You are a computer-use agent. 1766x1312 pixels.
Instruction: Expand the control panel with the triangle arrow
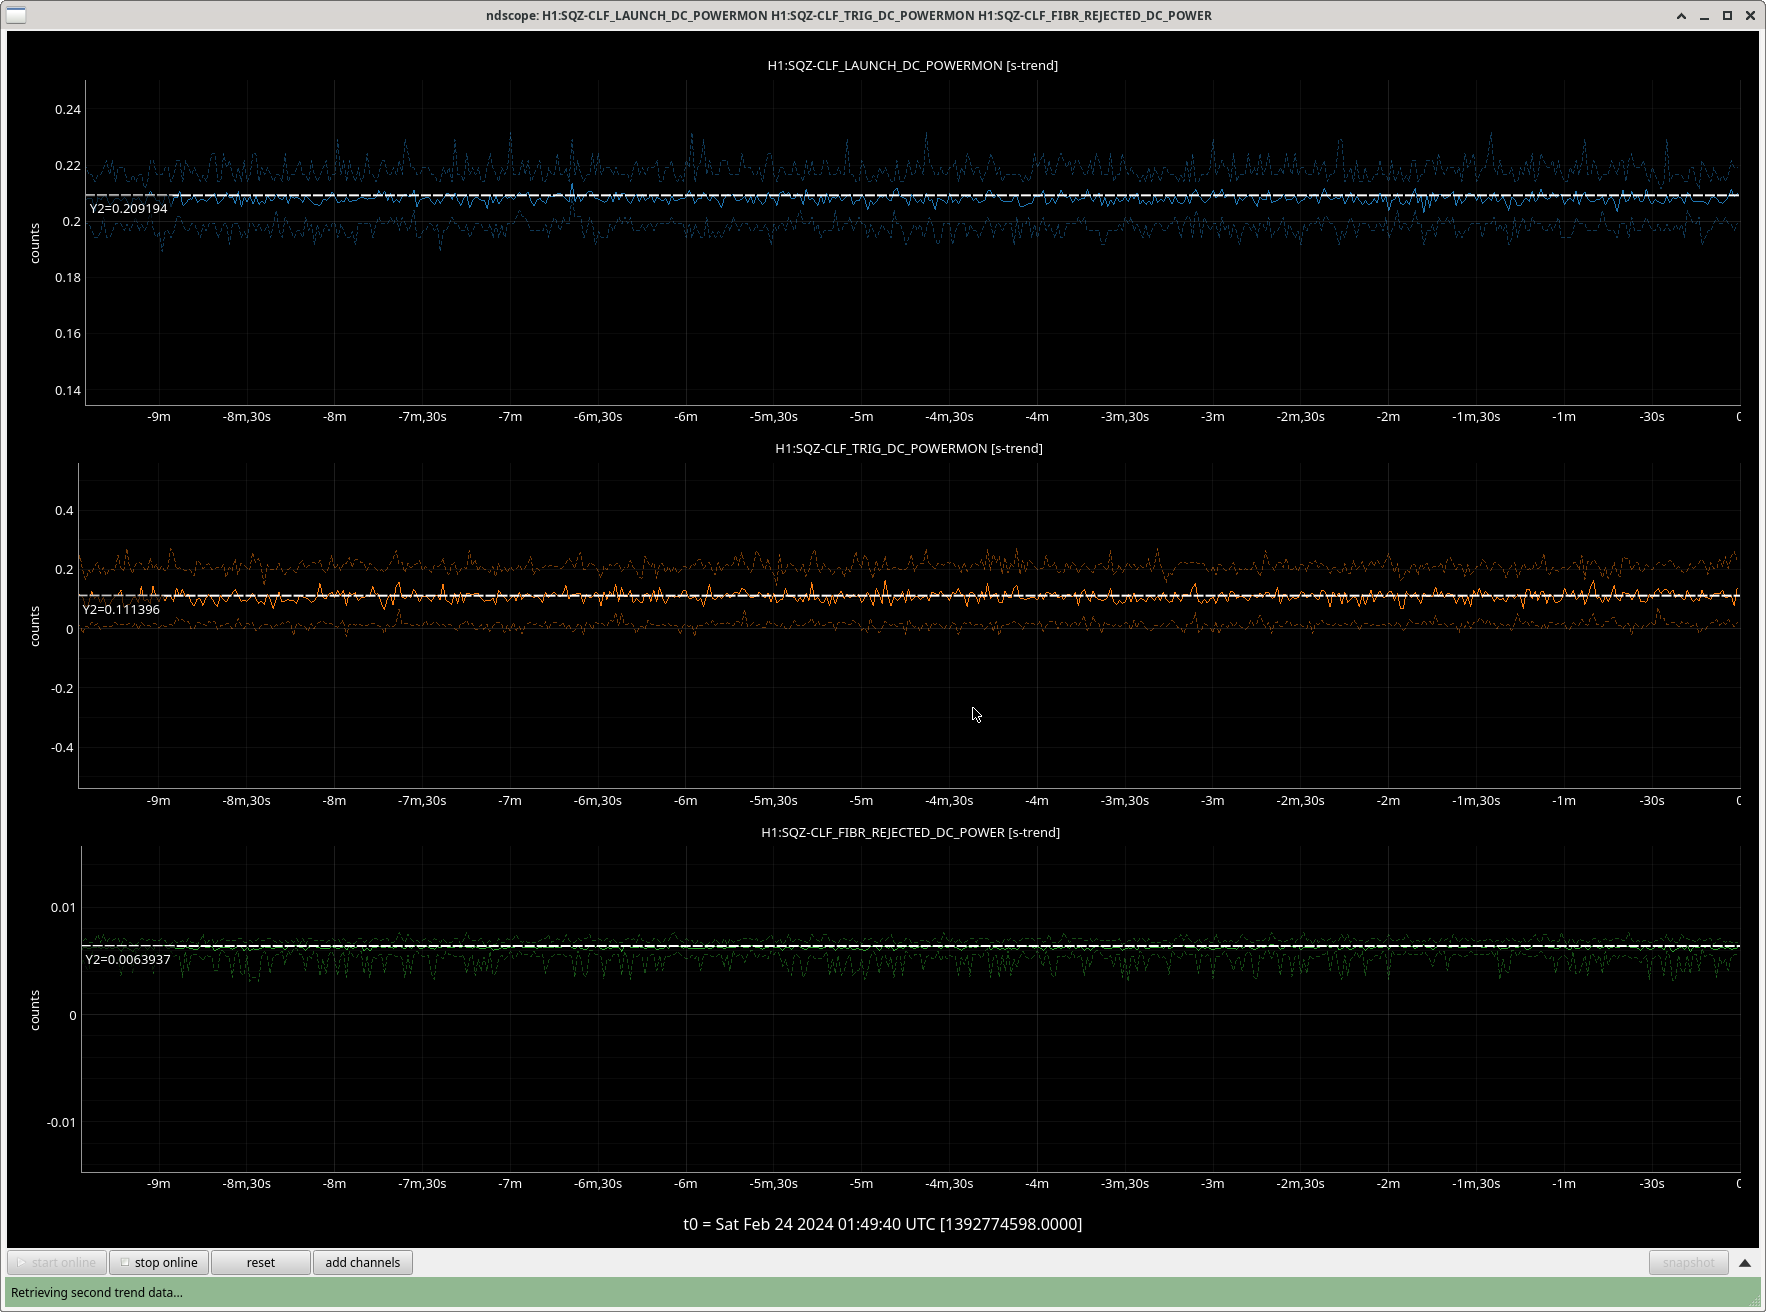click(x=1745, y=1263)
